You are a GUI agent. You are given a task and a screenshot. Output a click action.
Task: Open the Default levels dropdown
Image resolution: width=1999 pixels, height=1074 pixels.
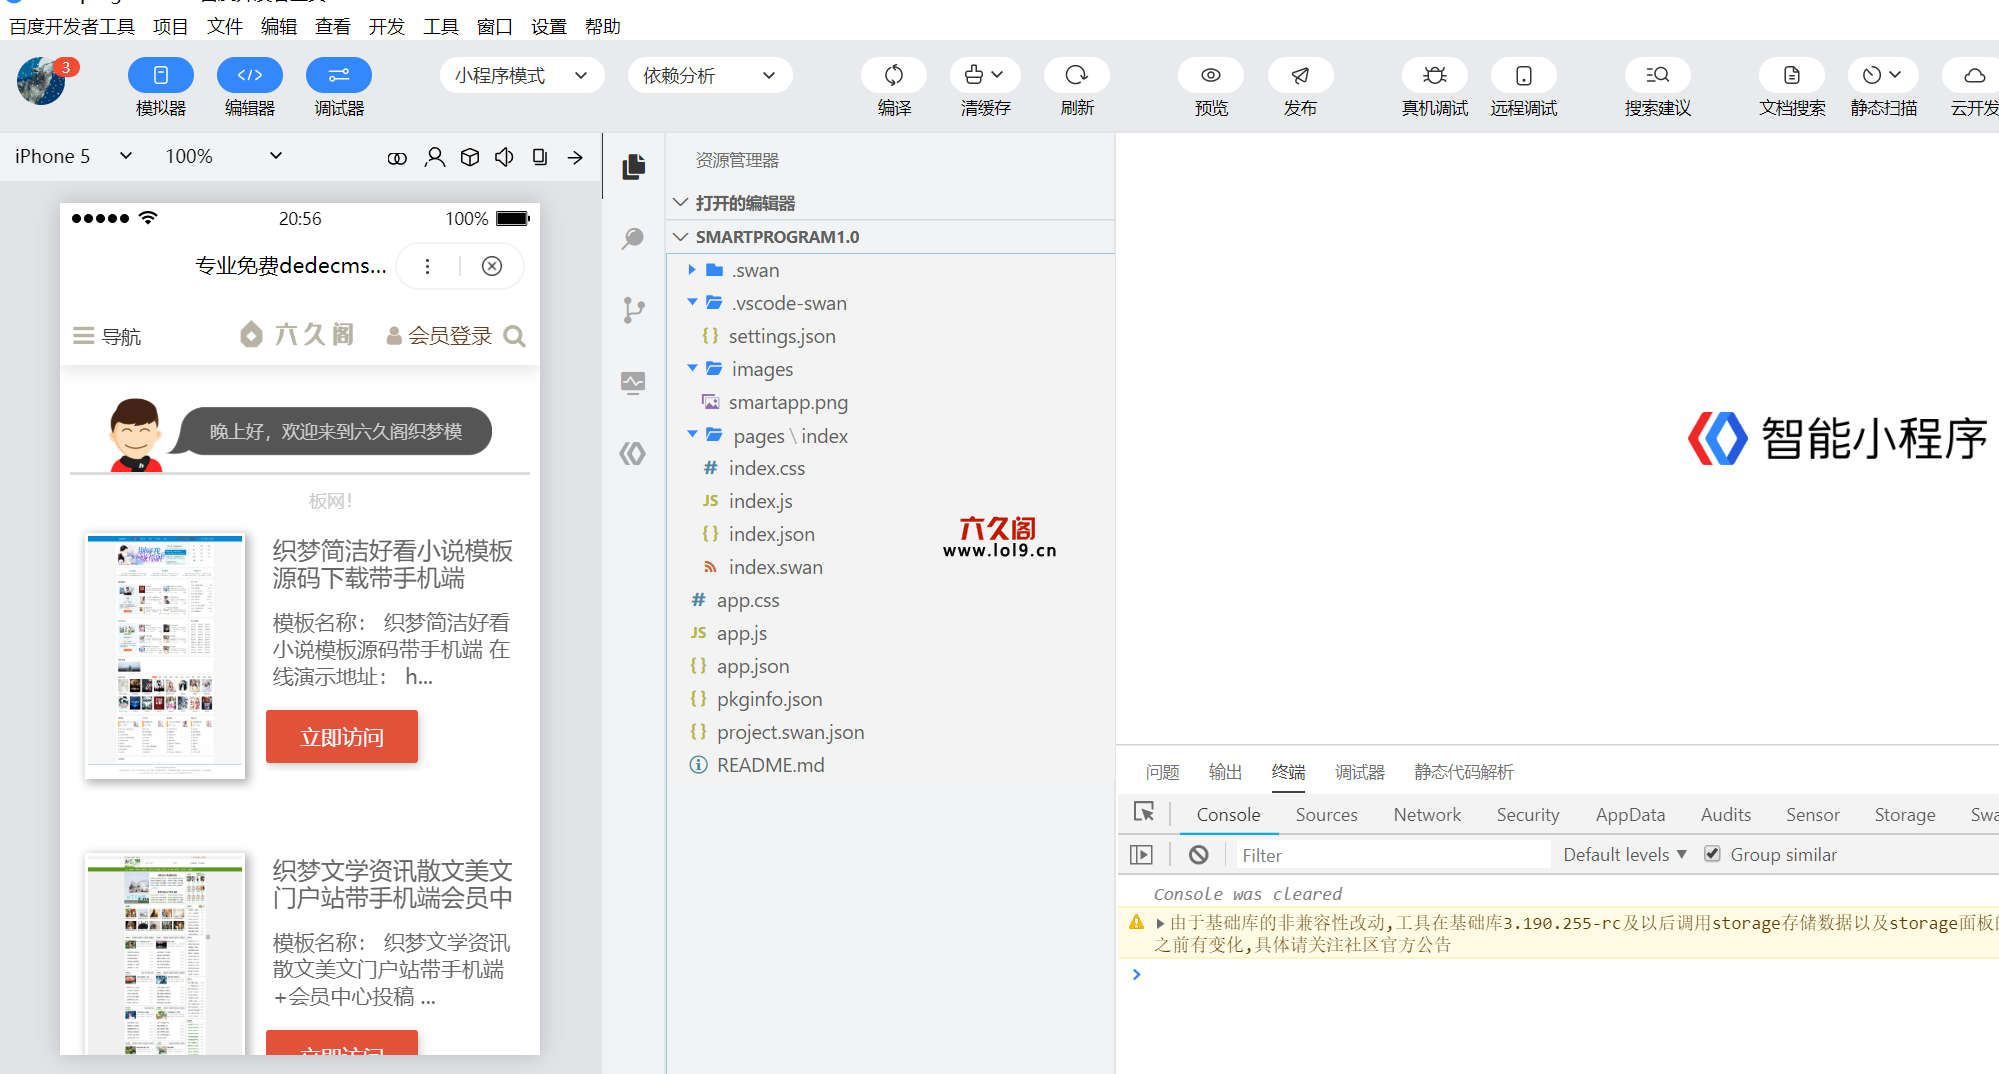point(1624,854)
